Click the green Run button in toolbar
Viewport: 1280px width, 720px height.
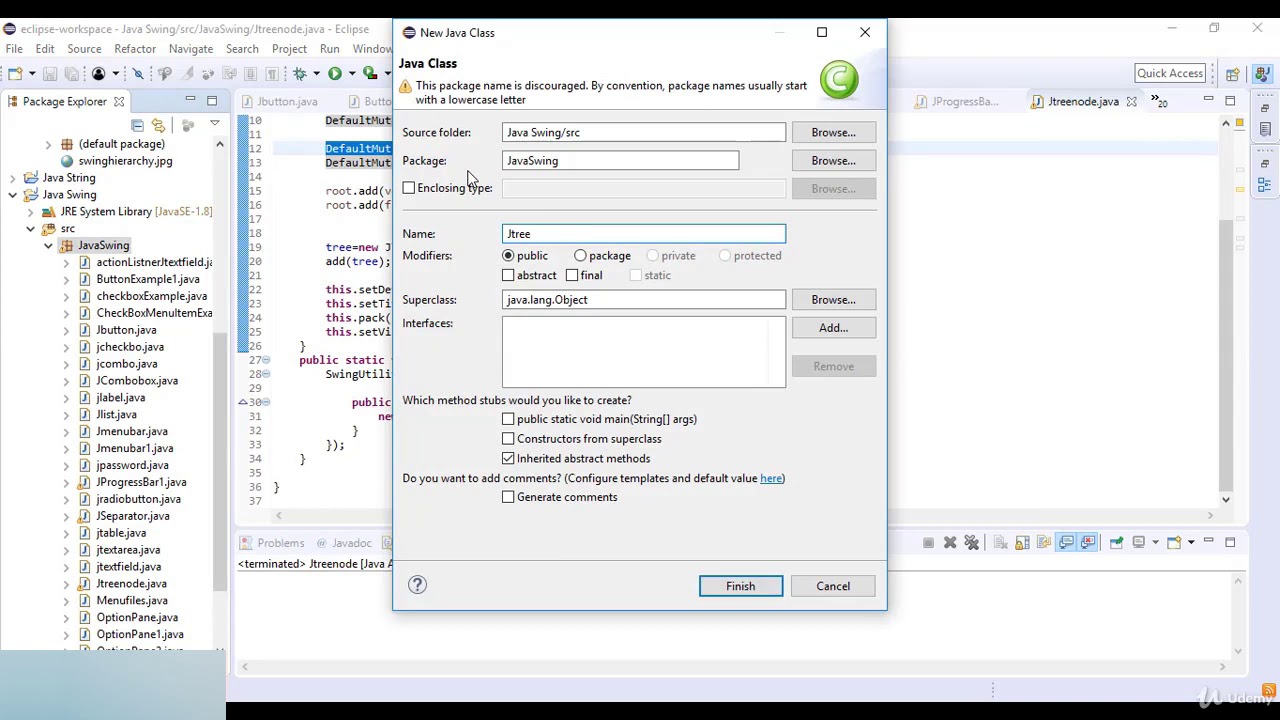(x=335, y=74)
